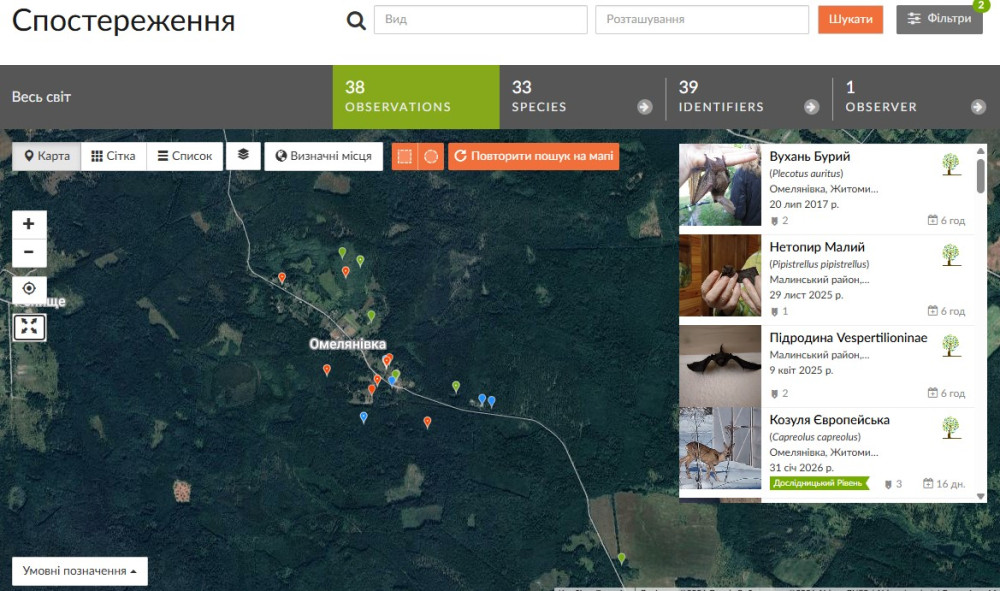Click the locate-me target icon

coord(29,288)
